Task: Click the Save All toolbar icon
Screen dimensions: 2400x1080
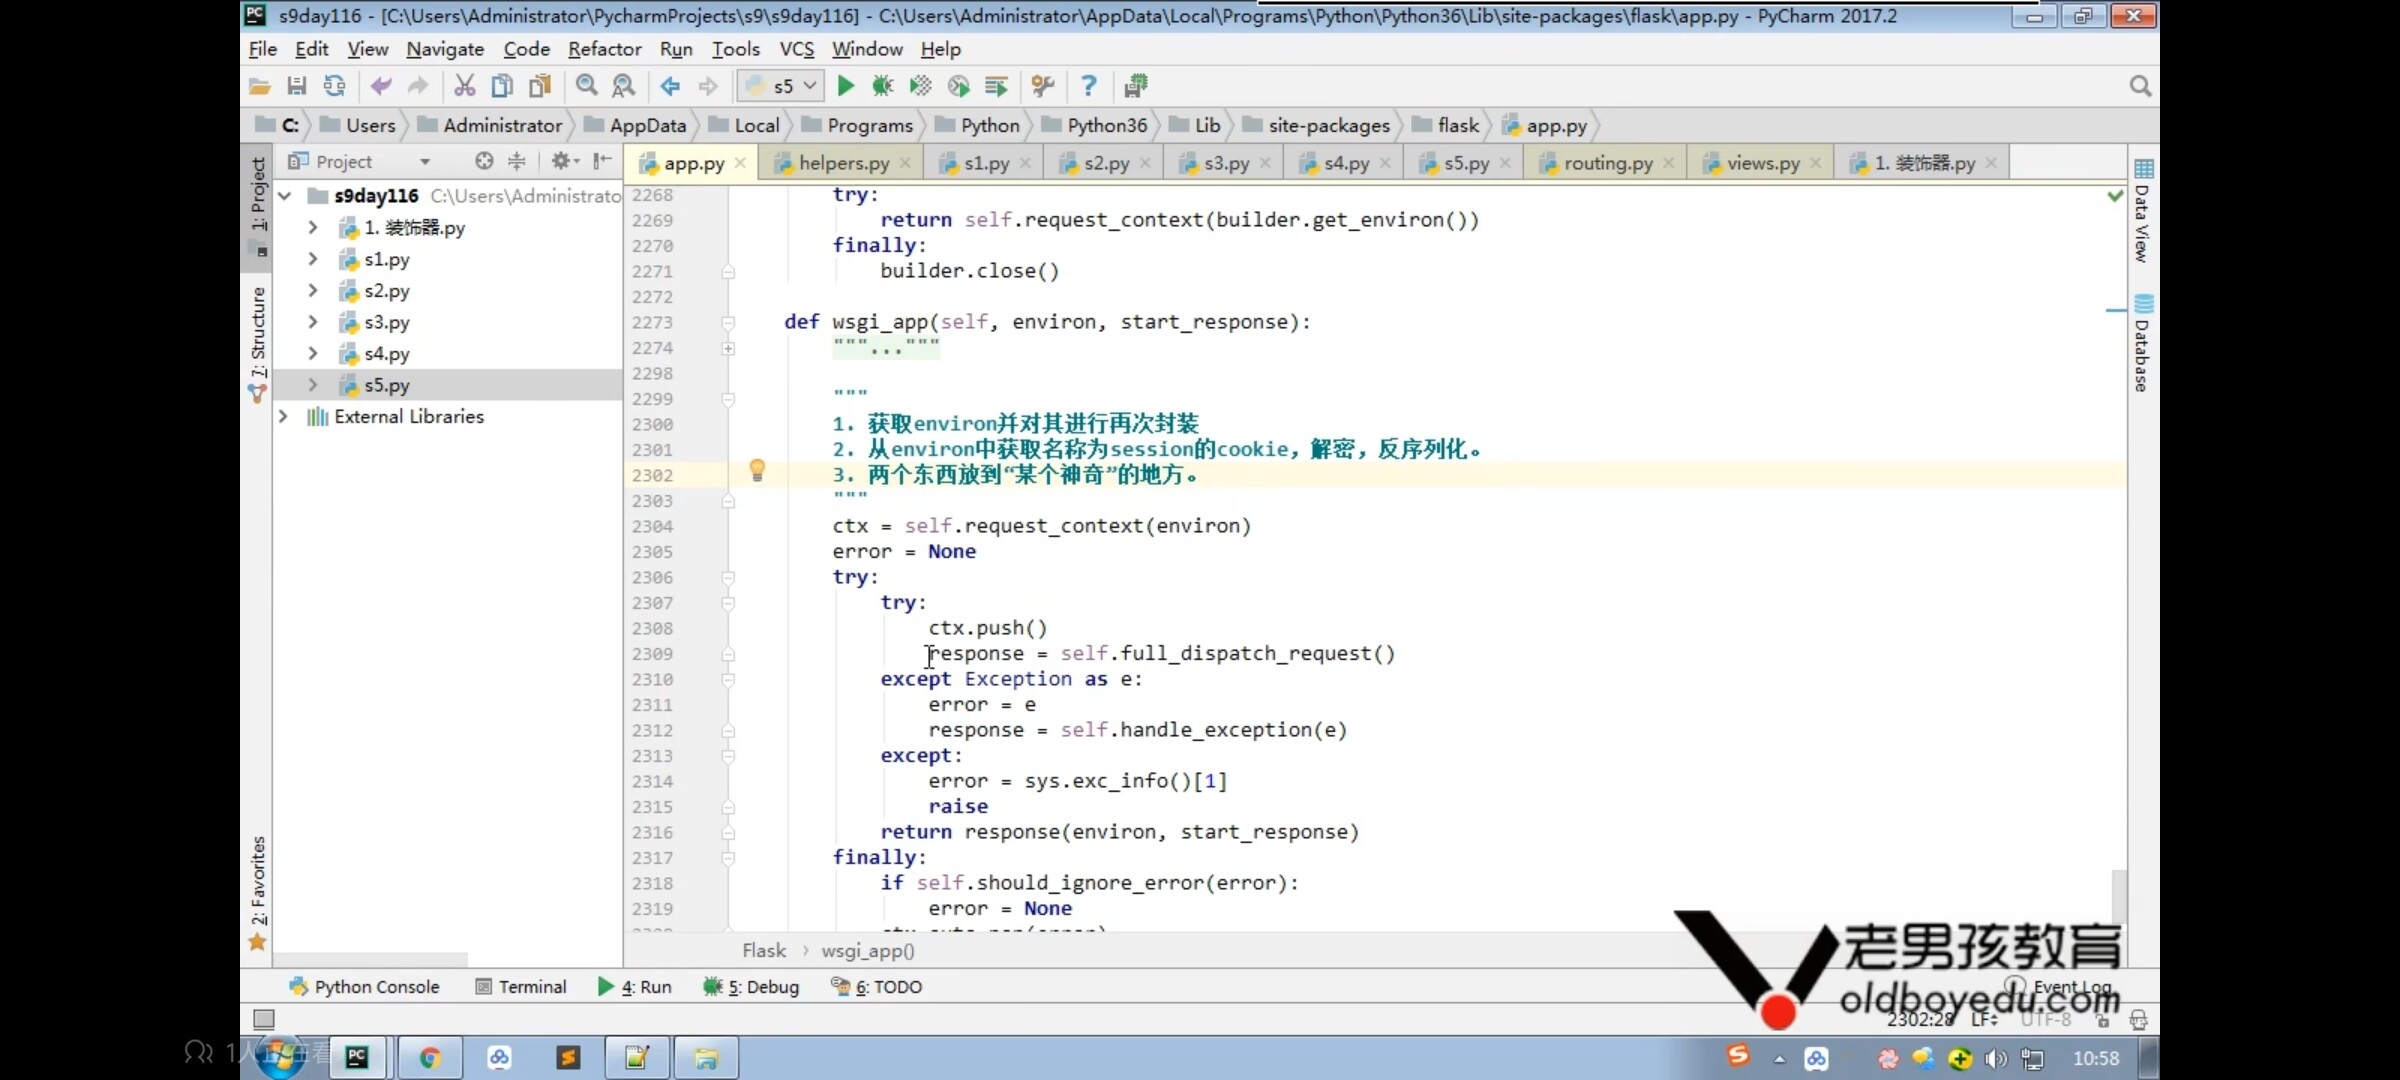Action: pyautogui.click(x=296, y=86)
